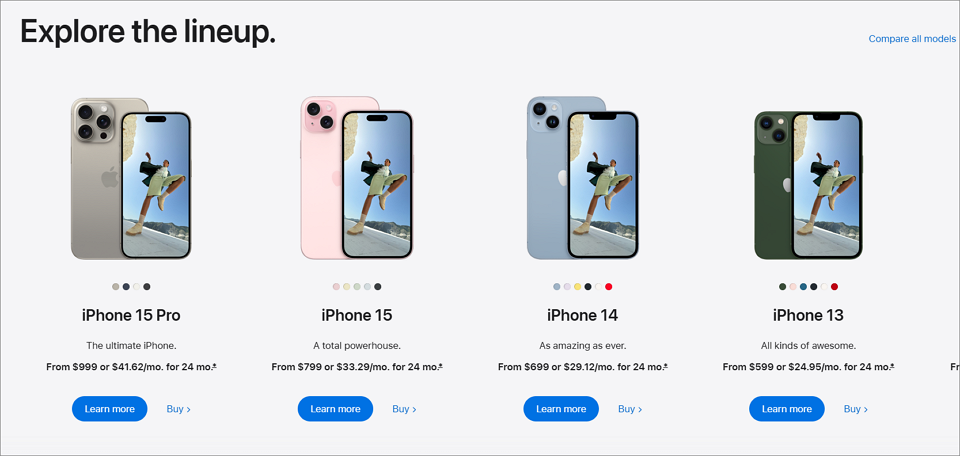Select the yellow color swatch for iPhone 14
The height and width of the screenshot is (456, 960).
click(x=577, y=286)
